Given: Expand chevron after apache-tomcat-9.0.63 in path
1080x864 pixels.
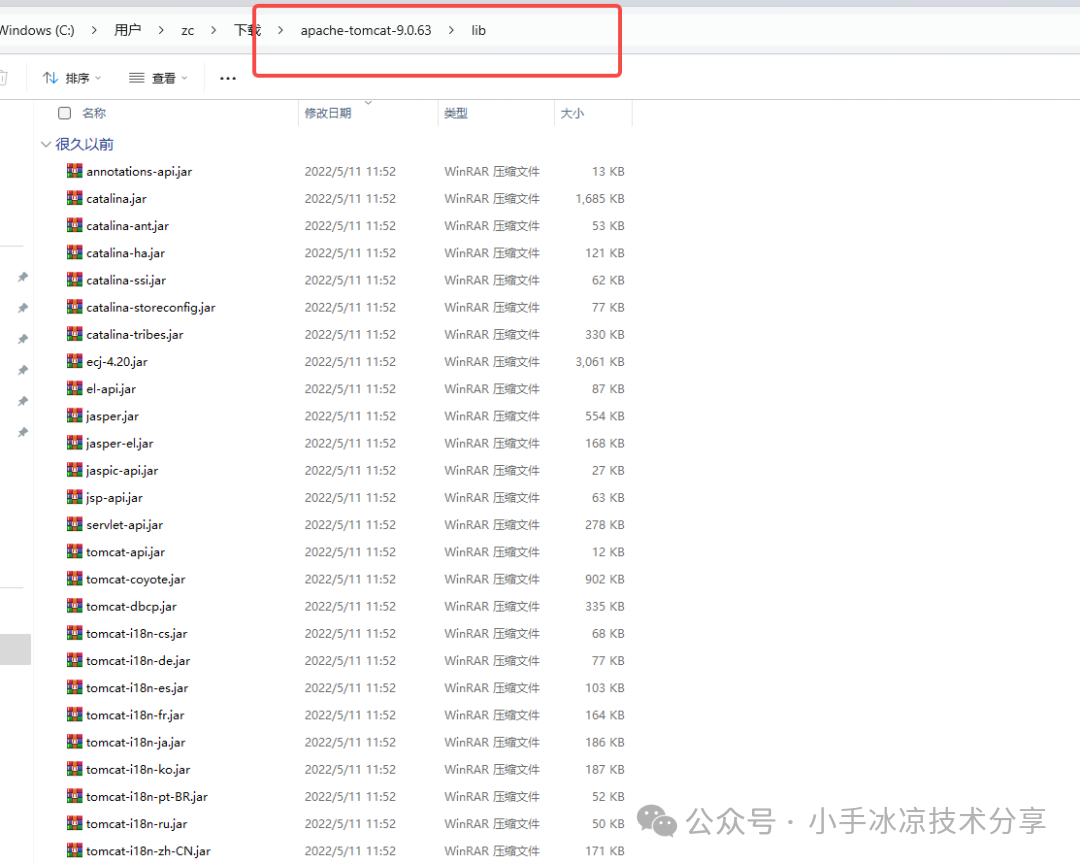Looking at the screenshot, I should (x=451, y=30).
